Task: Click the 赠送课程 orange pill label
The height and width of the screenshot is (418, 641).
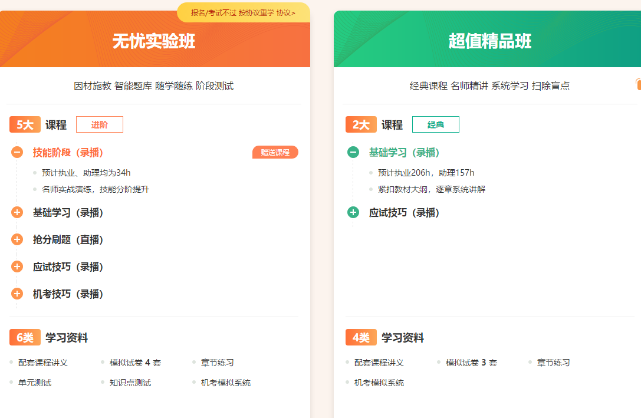Action: click(x=274, y=152)
